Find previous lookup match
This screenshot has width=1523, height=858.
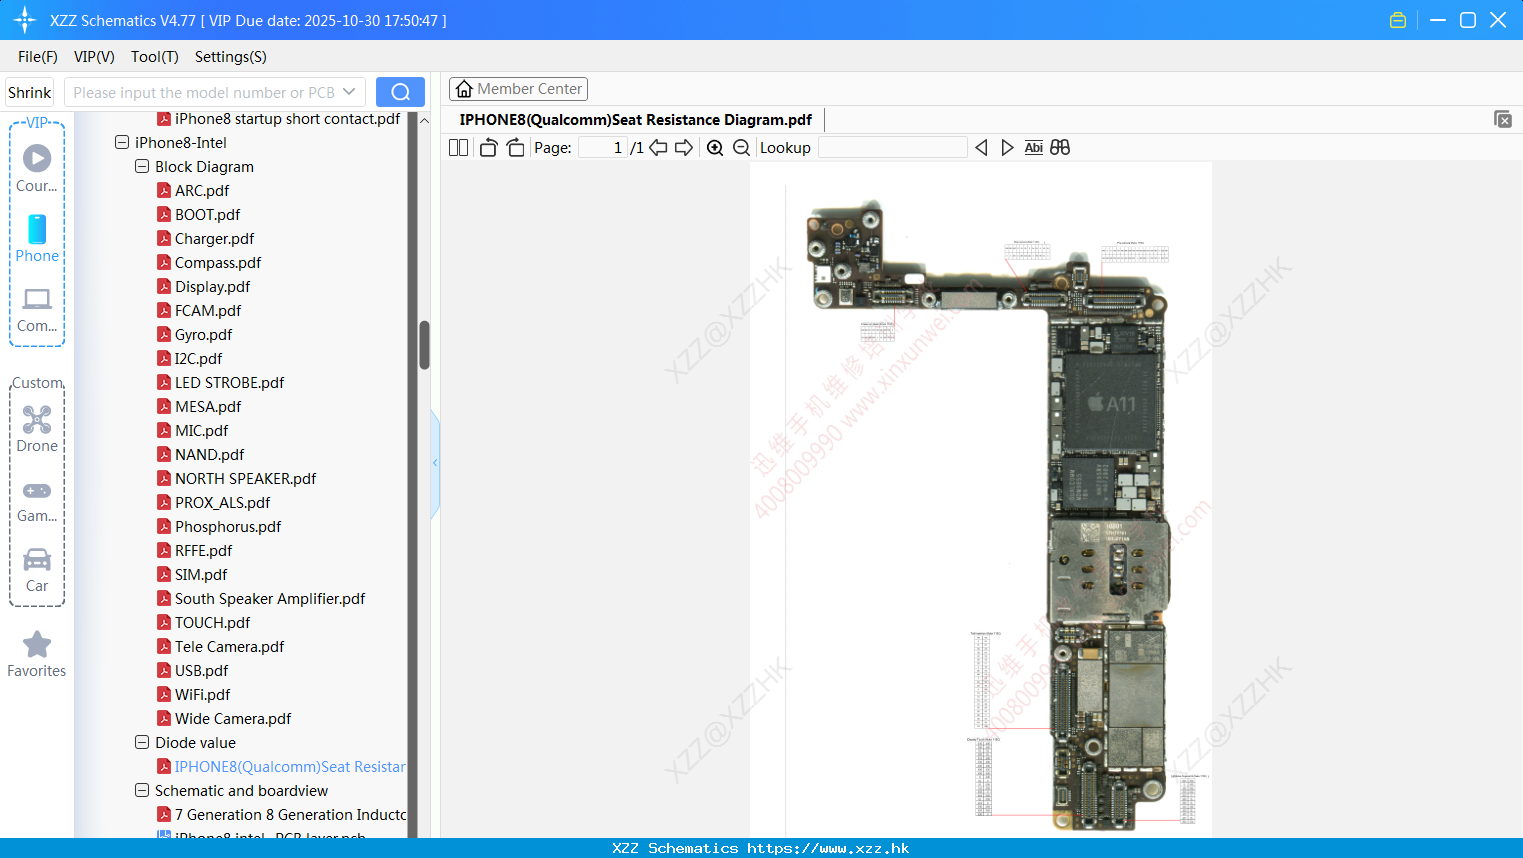[x=981, y=148]
